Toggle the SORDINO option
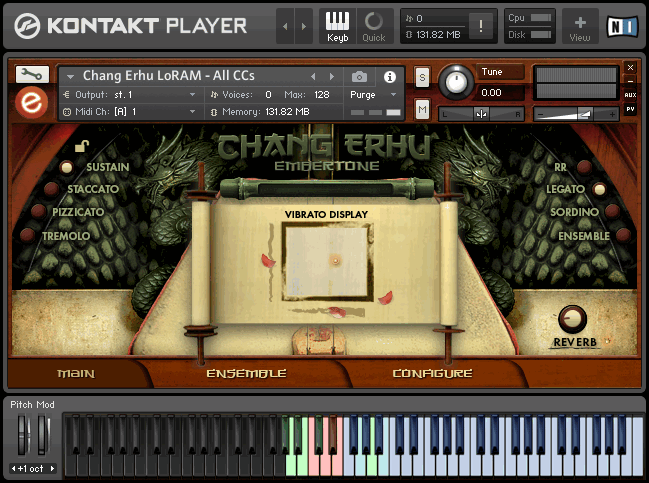Image resolution: width=649 pixels, height=483 pixels. (612, 211)
